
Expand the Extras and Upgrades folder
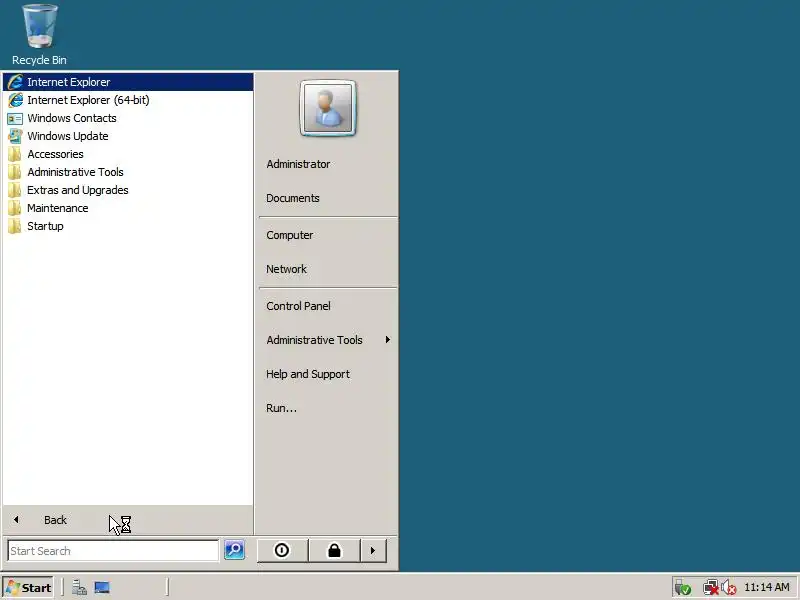click(128, 190)
